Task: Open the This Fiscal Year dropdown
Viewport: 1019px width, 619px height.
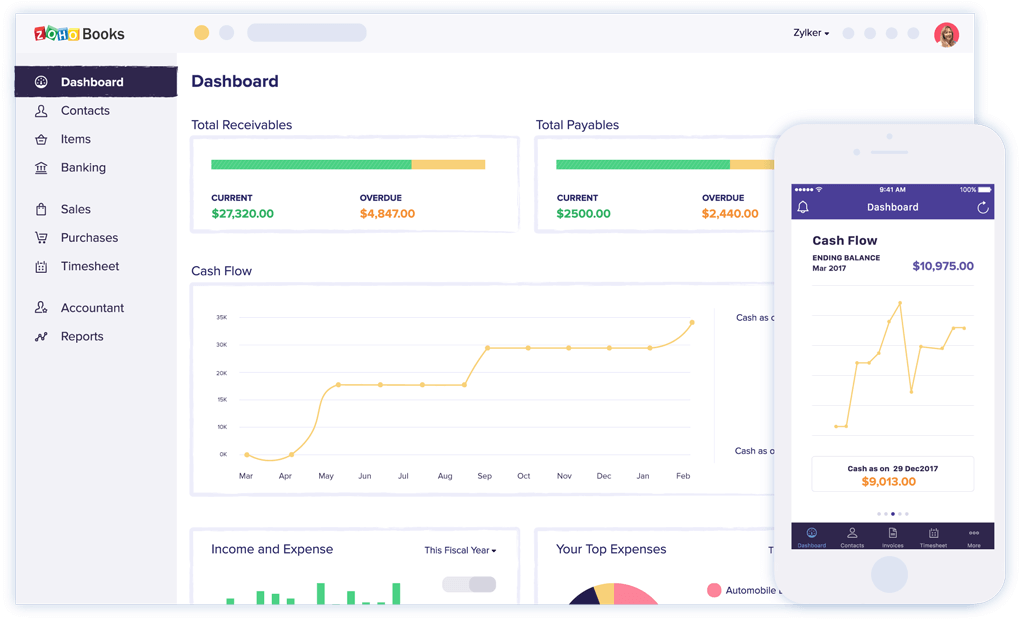Action: (x=461, y=550)
